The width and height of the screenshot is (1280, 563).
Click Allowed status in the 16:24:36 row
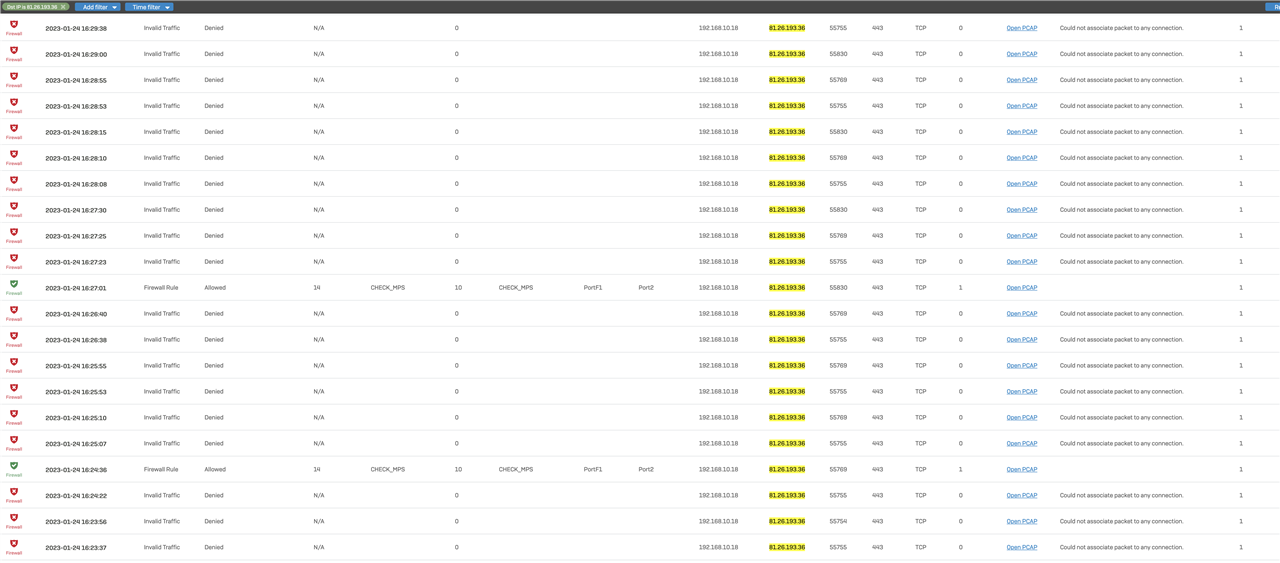(215, 470)
